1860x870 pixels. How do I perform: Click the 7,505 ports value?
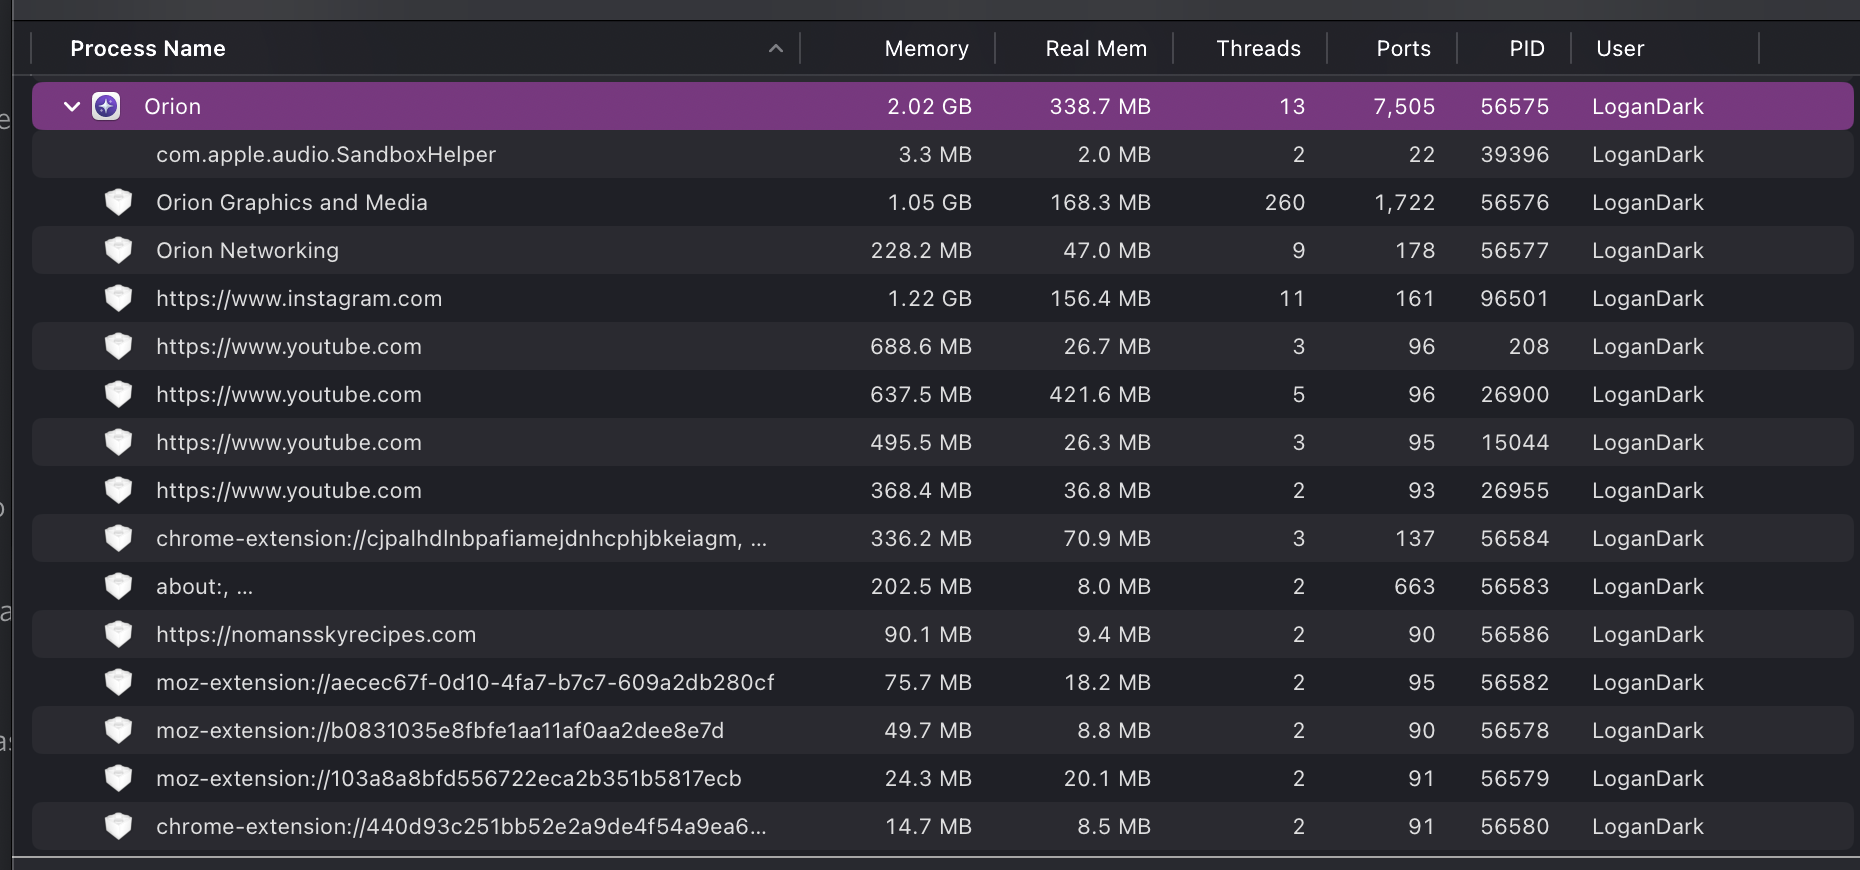[x=1404, y=106]
